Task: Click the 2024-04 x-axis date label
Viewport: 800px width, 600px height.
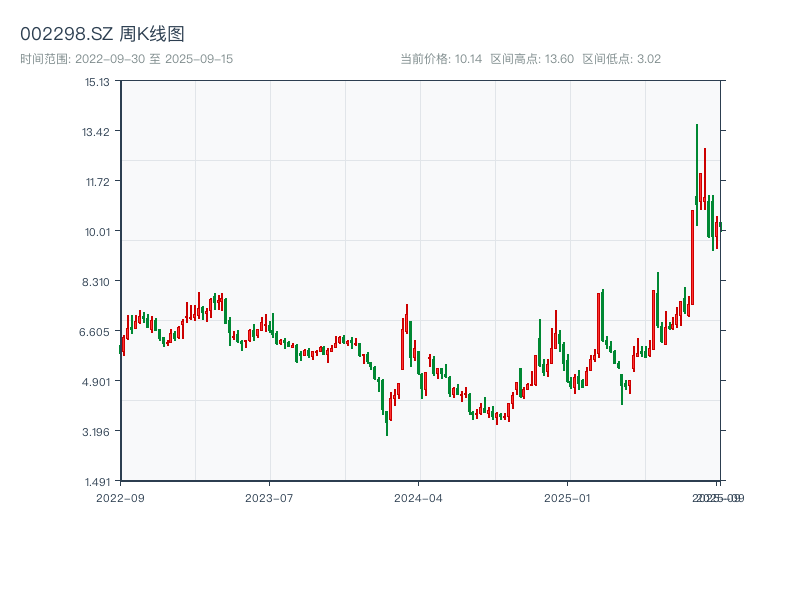Action: pos(418,498)
